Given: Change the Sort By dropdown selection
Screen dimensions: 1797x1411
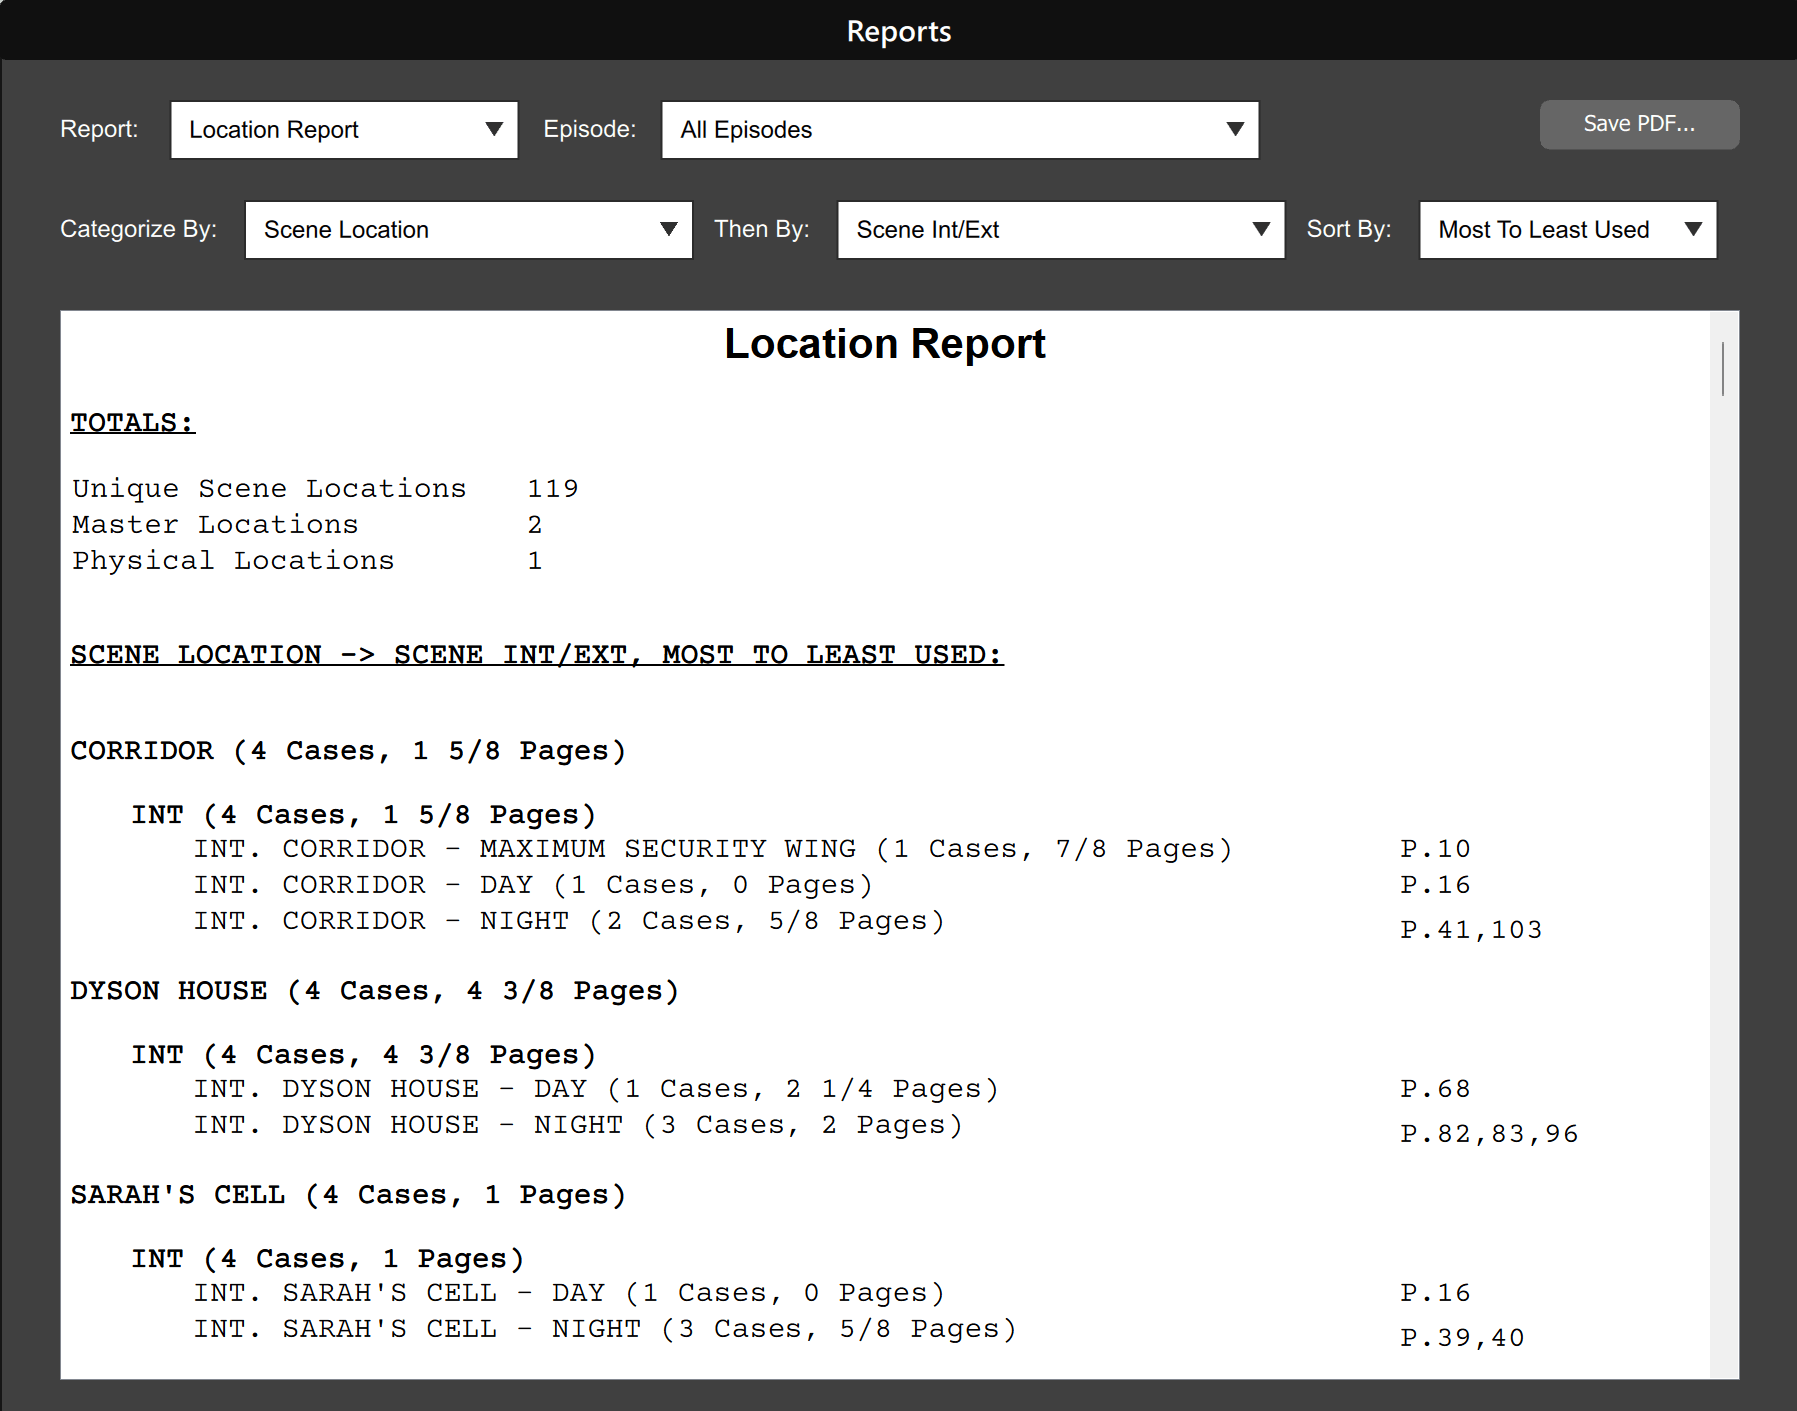Looking at the screenshot, I should [1567, 230].
